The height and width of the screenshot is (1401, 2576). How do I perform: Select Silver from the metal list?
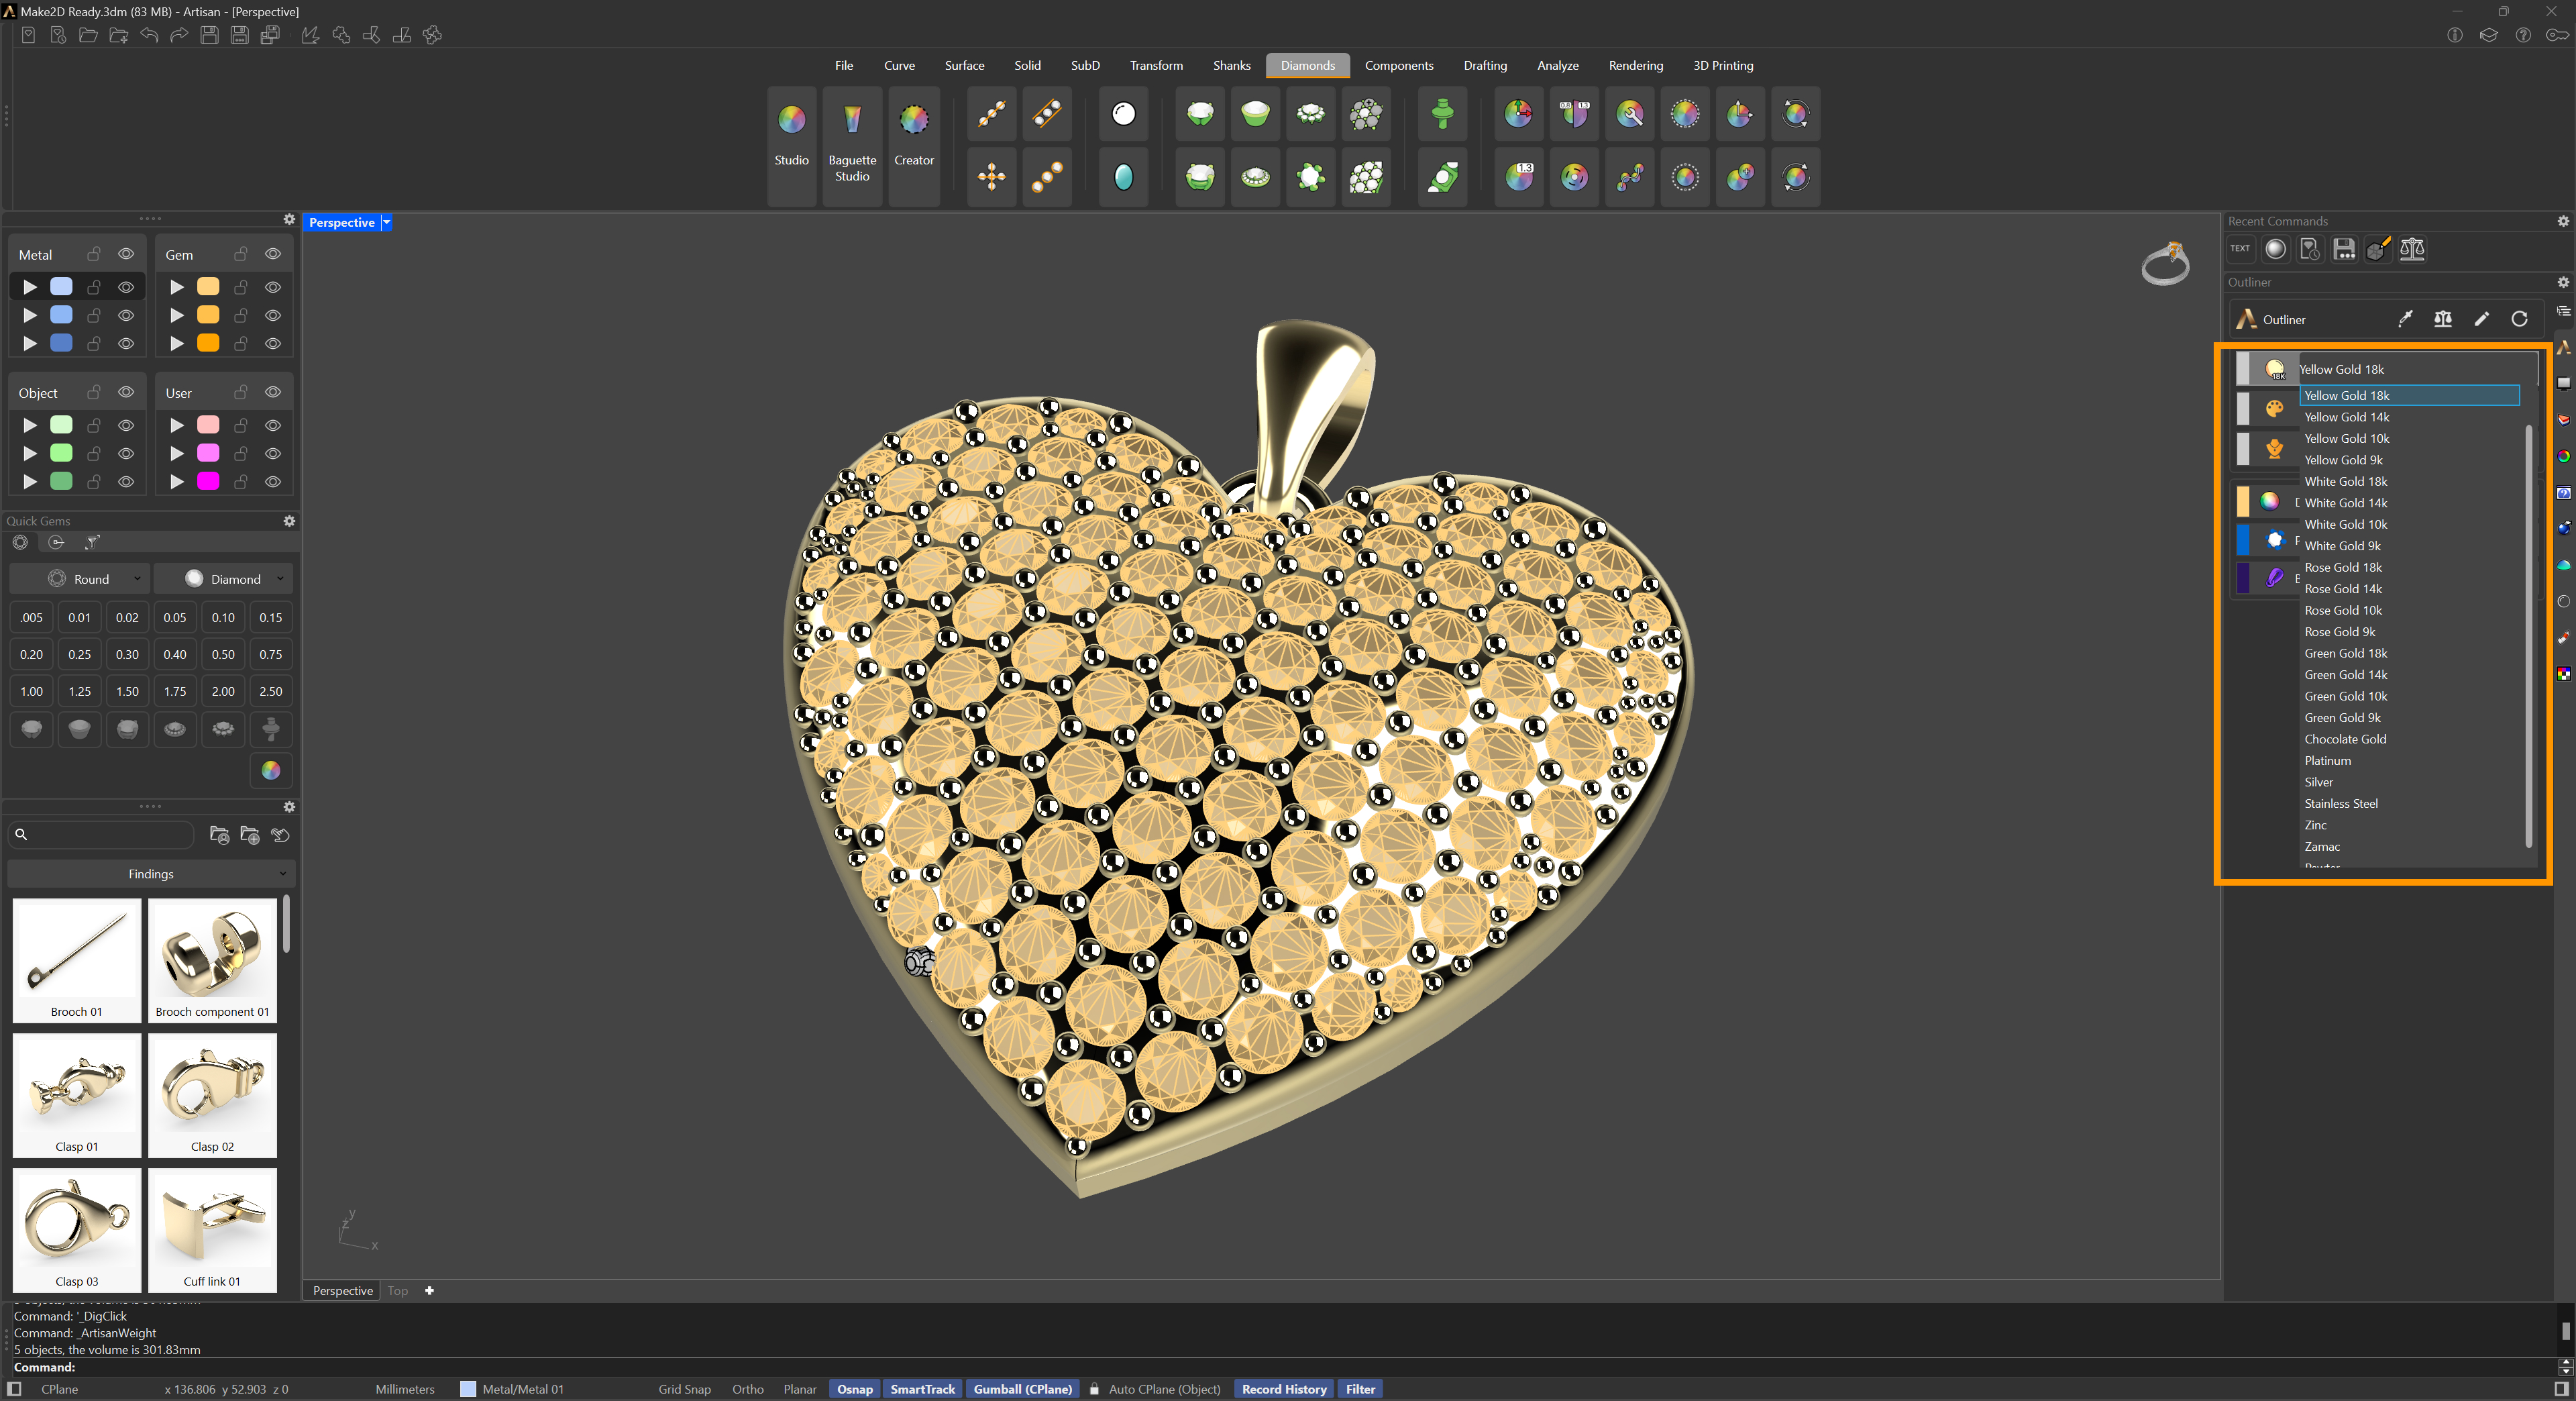point(2318,782)
